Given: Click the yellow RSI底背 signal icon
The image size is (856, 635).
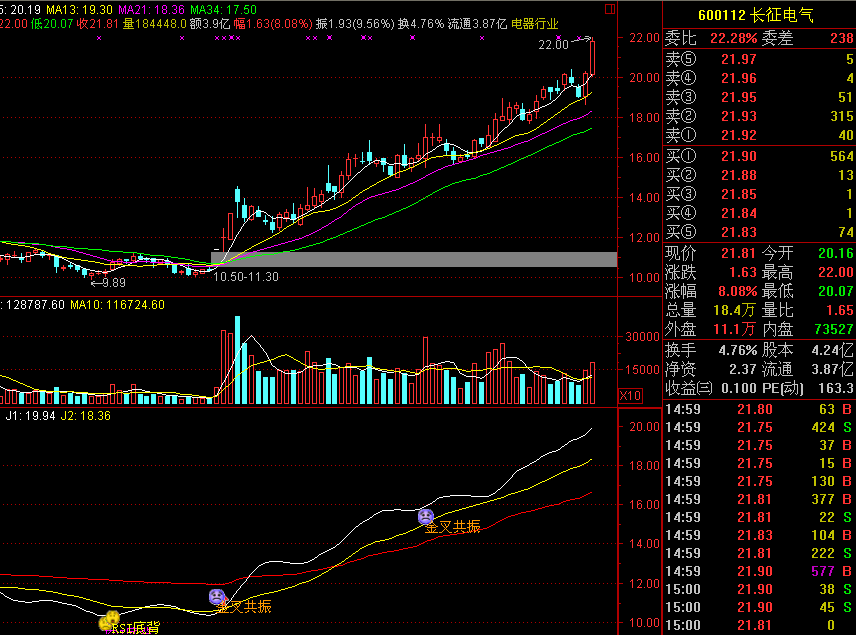Looking at the screenshot, I should pos(109,621).
